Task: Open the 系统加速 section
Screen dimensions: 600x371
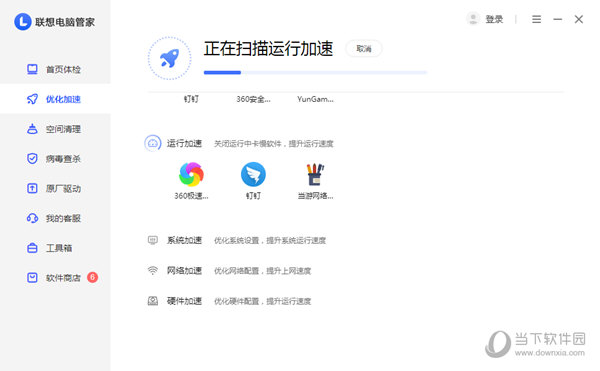Action: [184, 240]
